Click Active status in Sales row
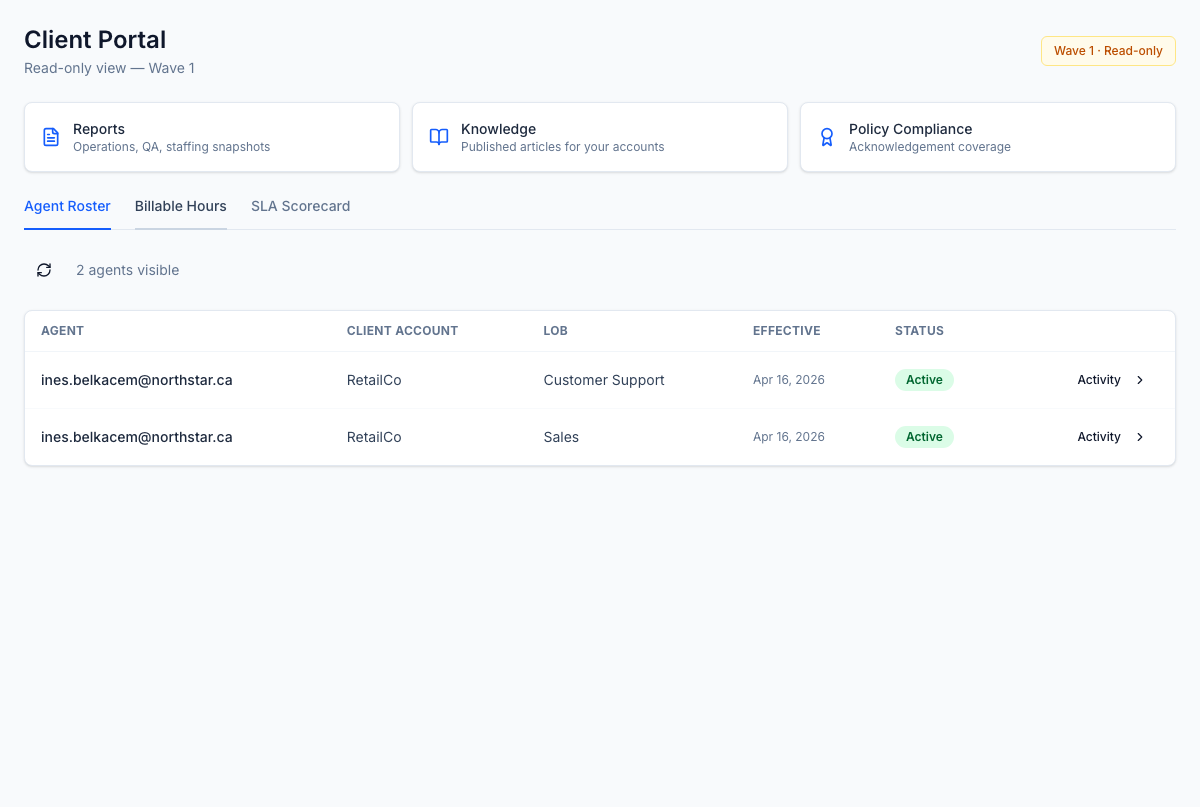The image size is (1200, 807). click(924, 437)
